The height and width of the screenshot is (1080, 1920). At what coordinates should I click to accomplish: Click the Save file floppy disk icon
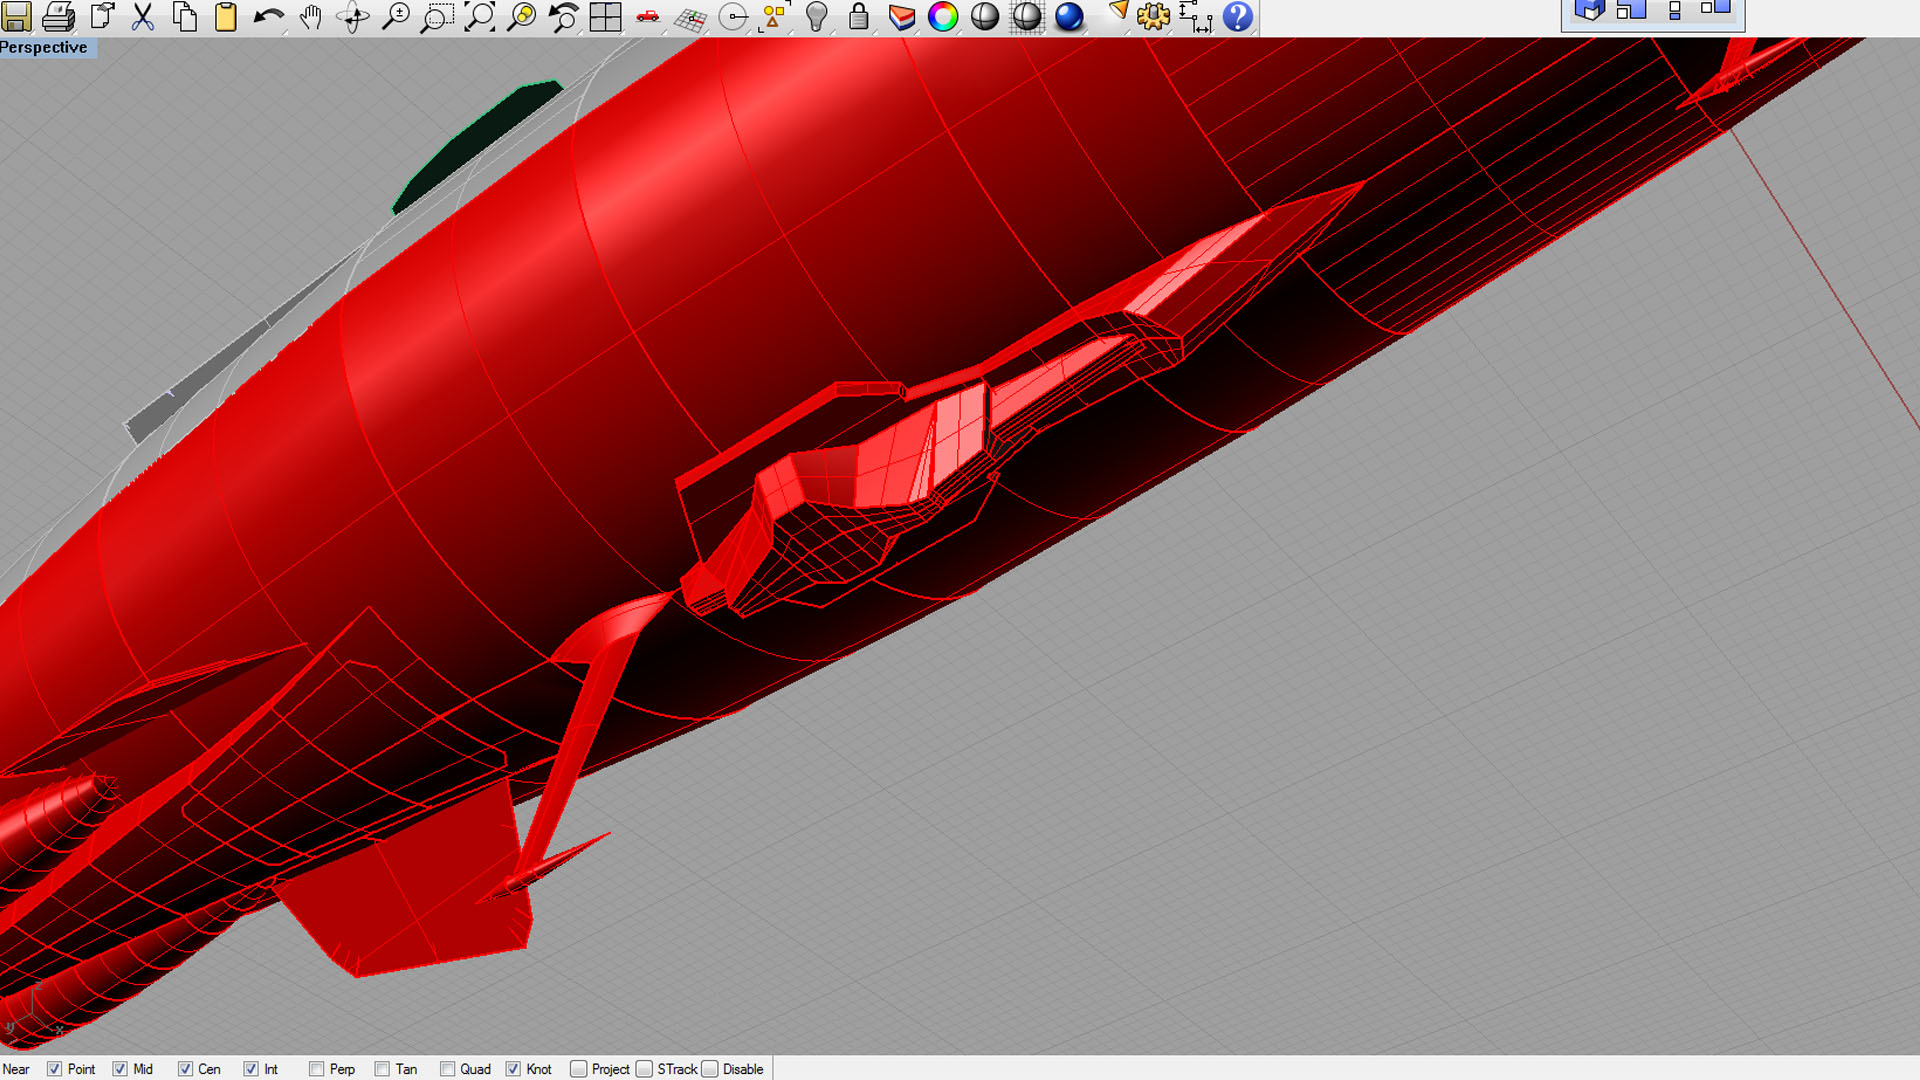click(17, 16)
